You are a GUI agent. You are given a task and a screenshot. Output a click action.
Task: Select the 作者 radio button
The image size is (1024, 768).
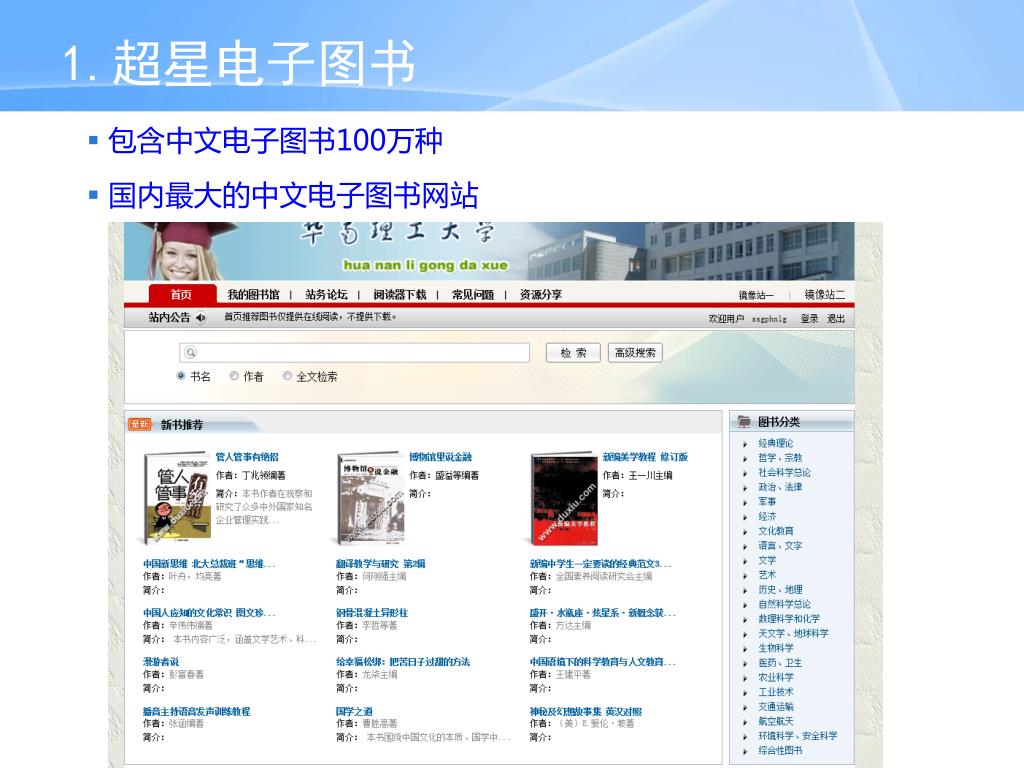tap(234, 376)
